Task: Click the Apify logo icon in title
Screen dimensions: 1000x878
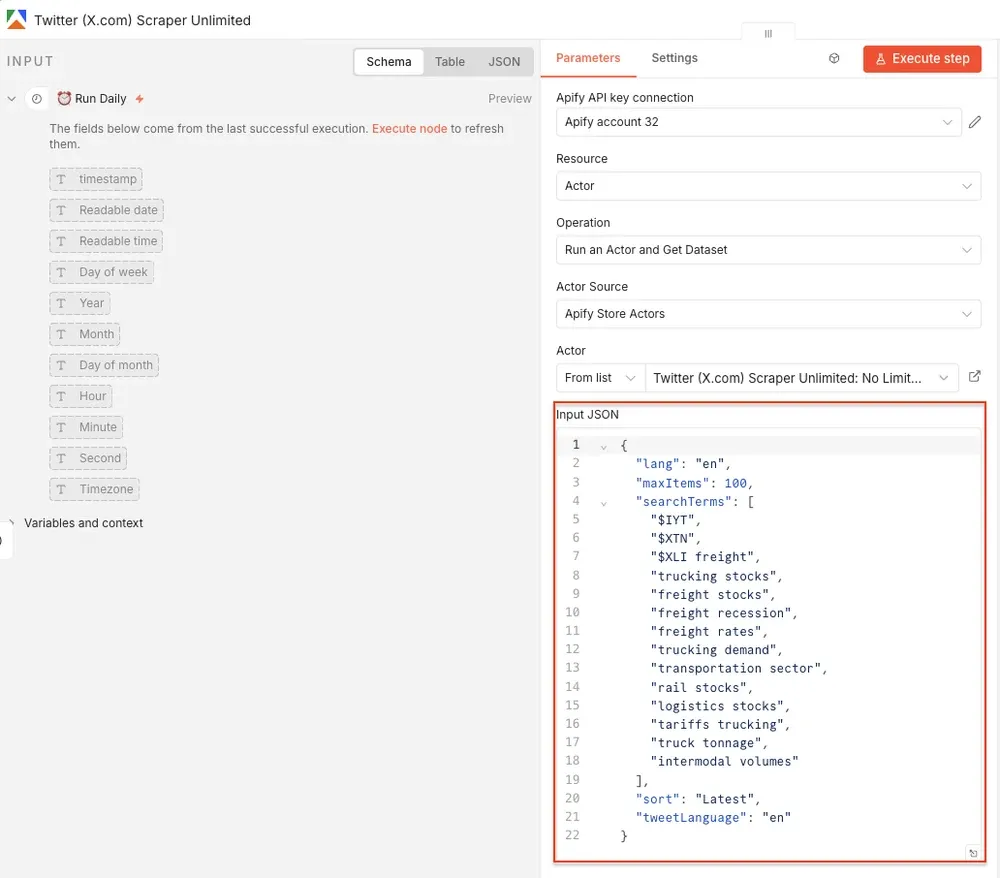Action: [x=17, y=19]
